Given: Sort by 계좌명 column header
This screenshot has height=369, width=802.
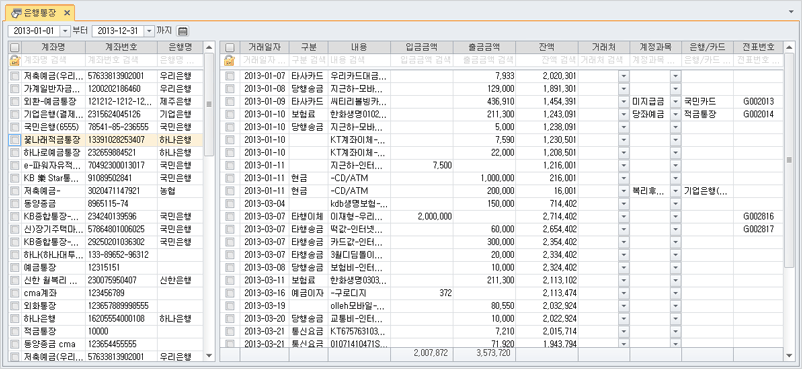Looking at the screenshot, I should 52,47.
